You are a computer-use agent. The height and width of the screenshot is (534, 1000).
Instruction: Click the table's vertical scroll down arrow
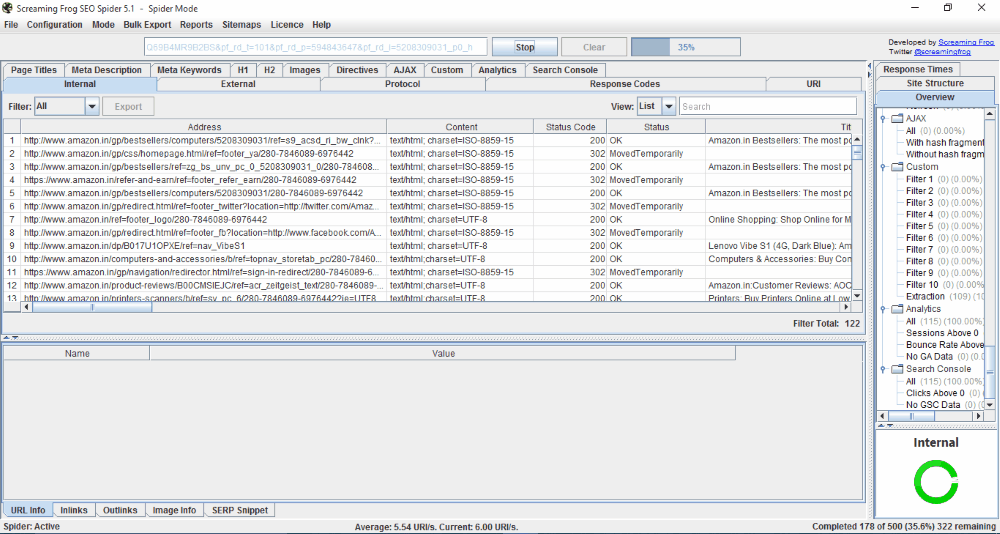857,295
